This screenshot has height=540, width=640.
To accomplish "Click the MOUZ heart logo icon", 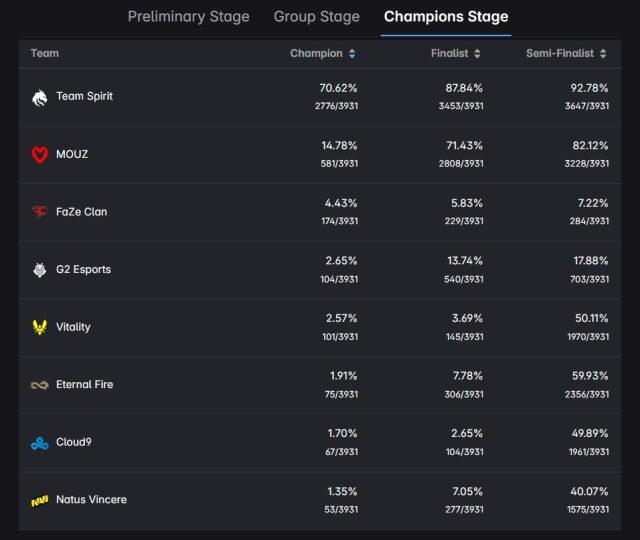I will click(x=39, y=154).
